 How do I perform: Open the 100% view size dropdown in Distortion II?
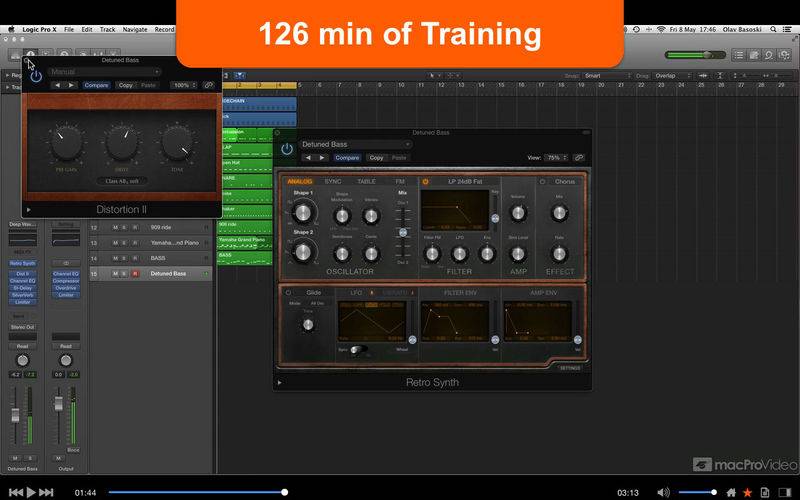pos(184,85)
